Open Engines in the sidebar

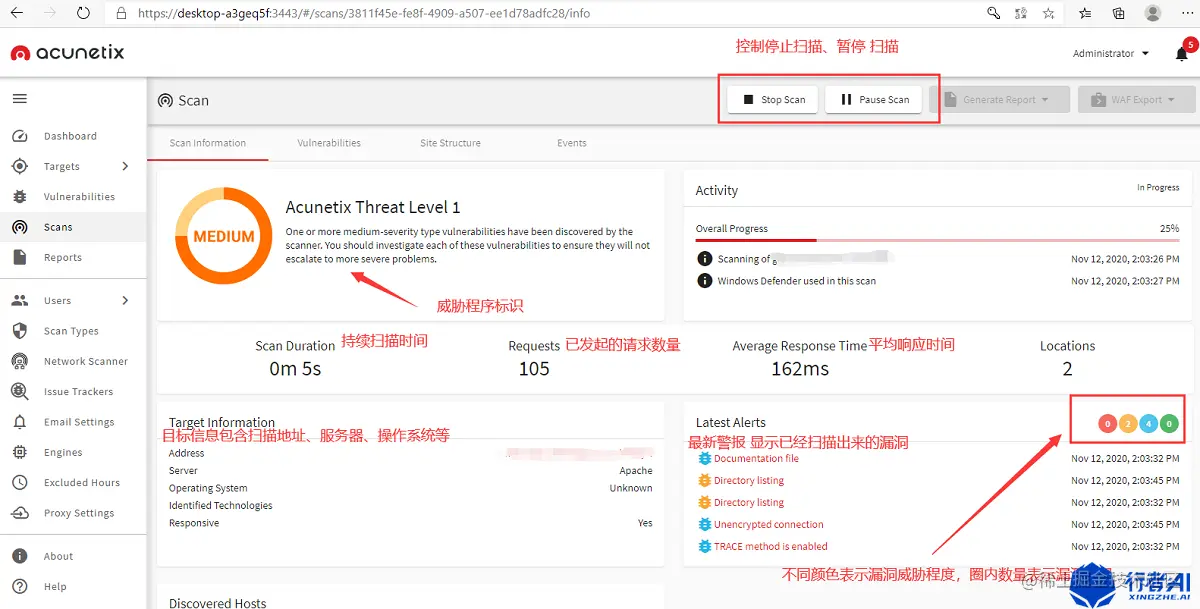pyautogui.click(x=63, y=453)
